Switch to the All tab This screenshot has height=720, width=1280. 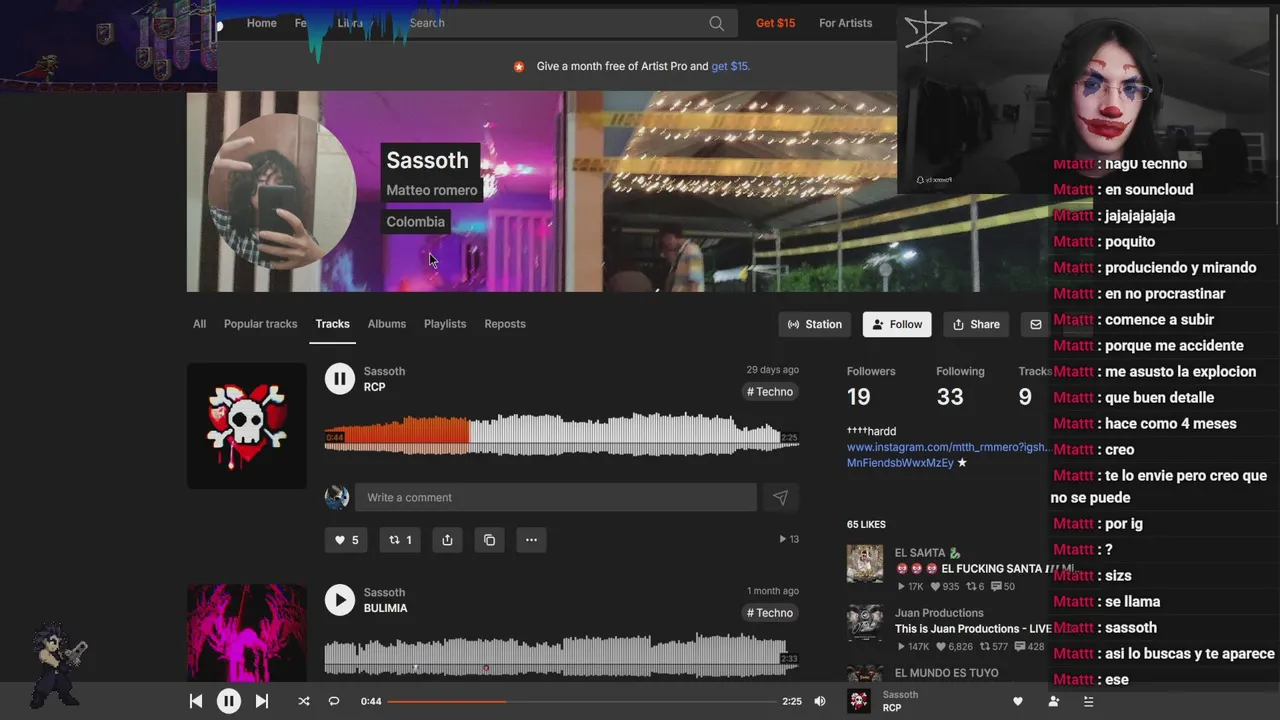(x=199, y=324)
